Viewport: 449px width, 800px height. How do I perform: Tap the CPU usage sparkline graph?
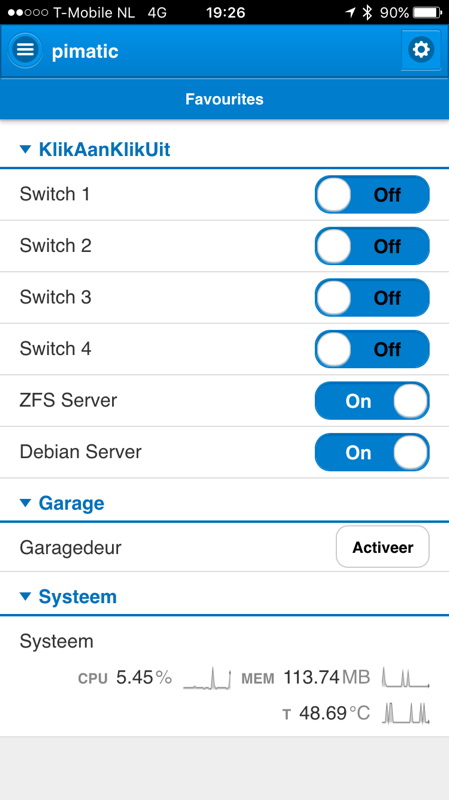tap(207, 678)
